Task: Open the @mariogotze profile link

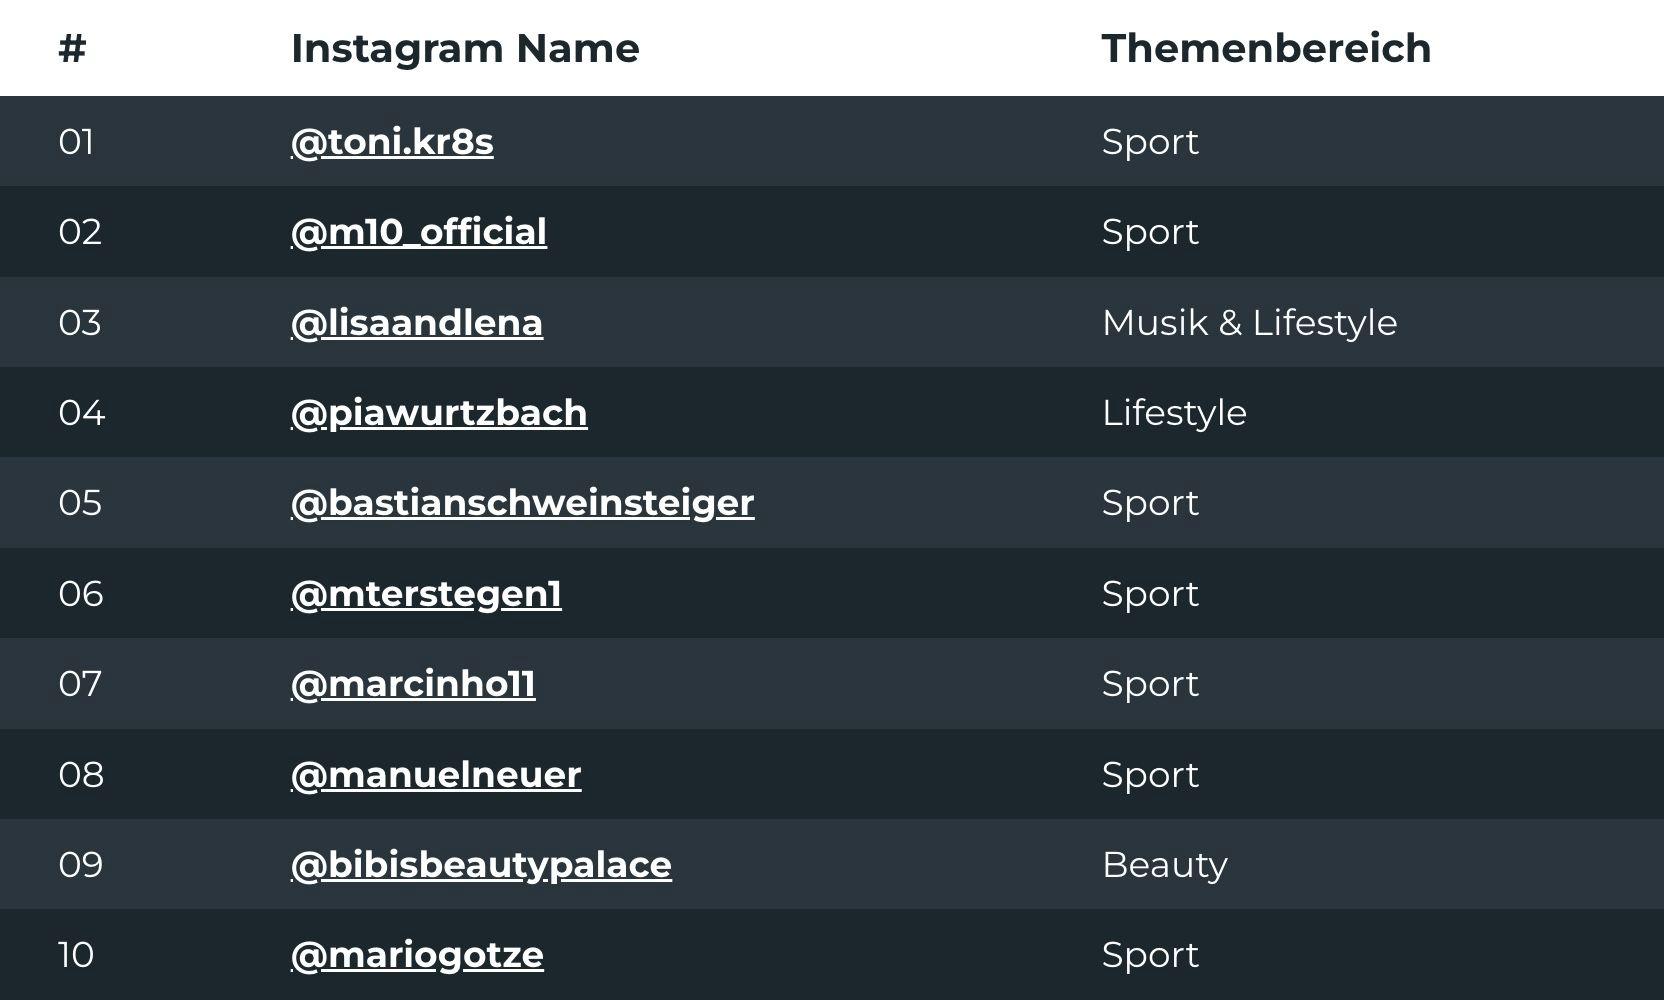Action: [x=417, y=955]
